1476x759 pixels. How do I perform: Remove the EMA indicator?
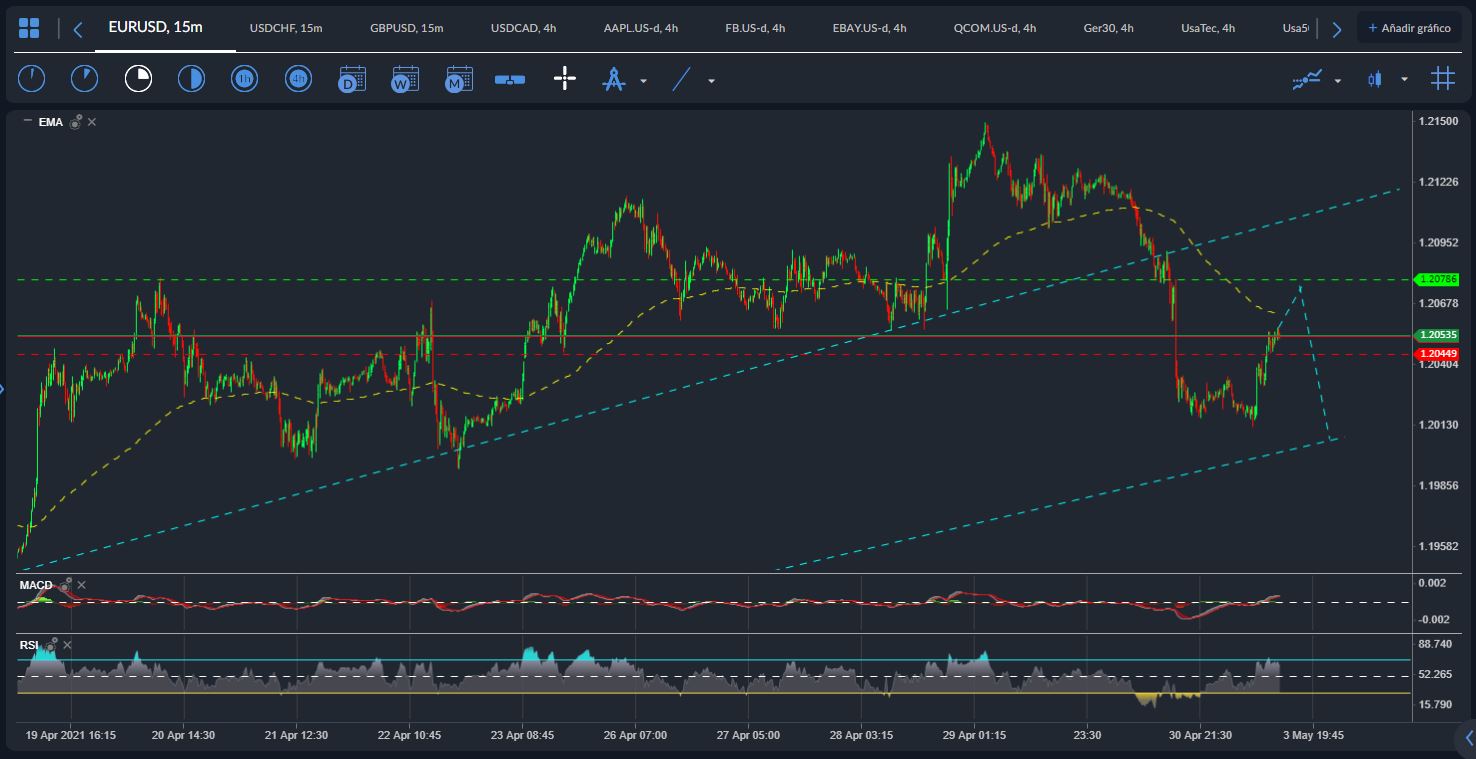click(92, 122)
